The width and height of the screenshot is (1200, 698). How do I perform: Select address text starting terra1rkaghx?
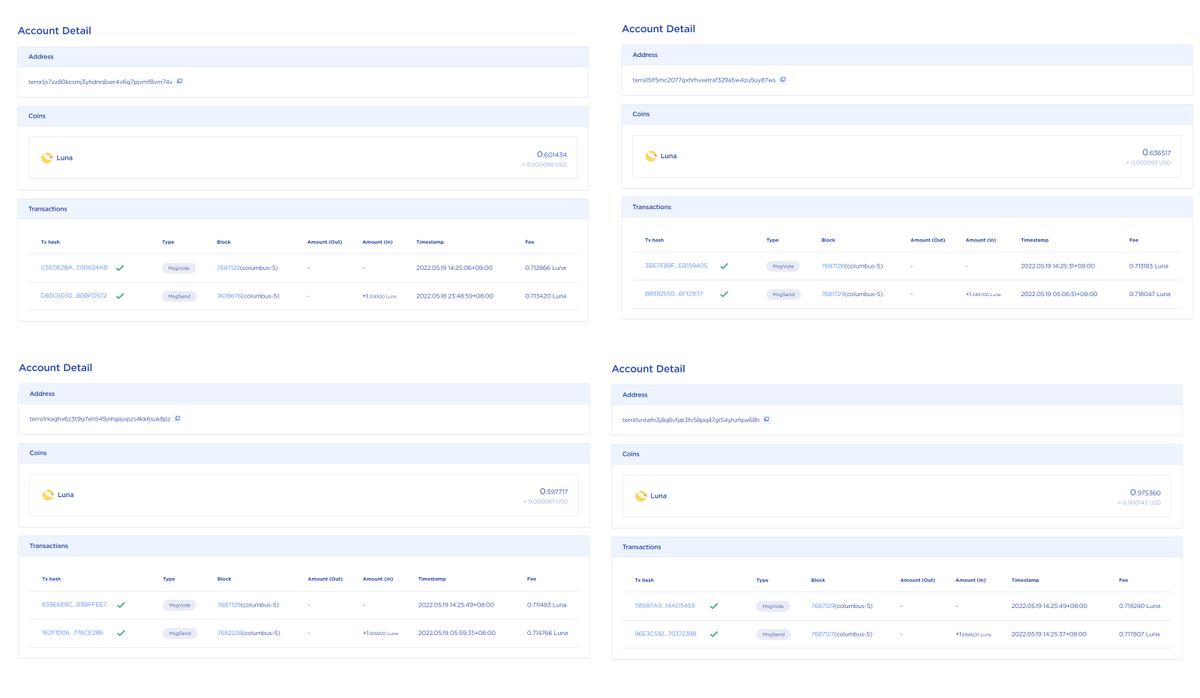tap(100, 419)
